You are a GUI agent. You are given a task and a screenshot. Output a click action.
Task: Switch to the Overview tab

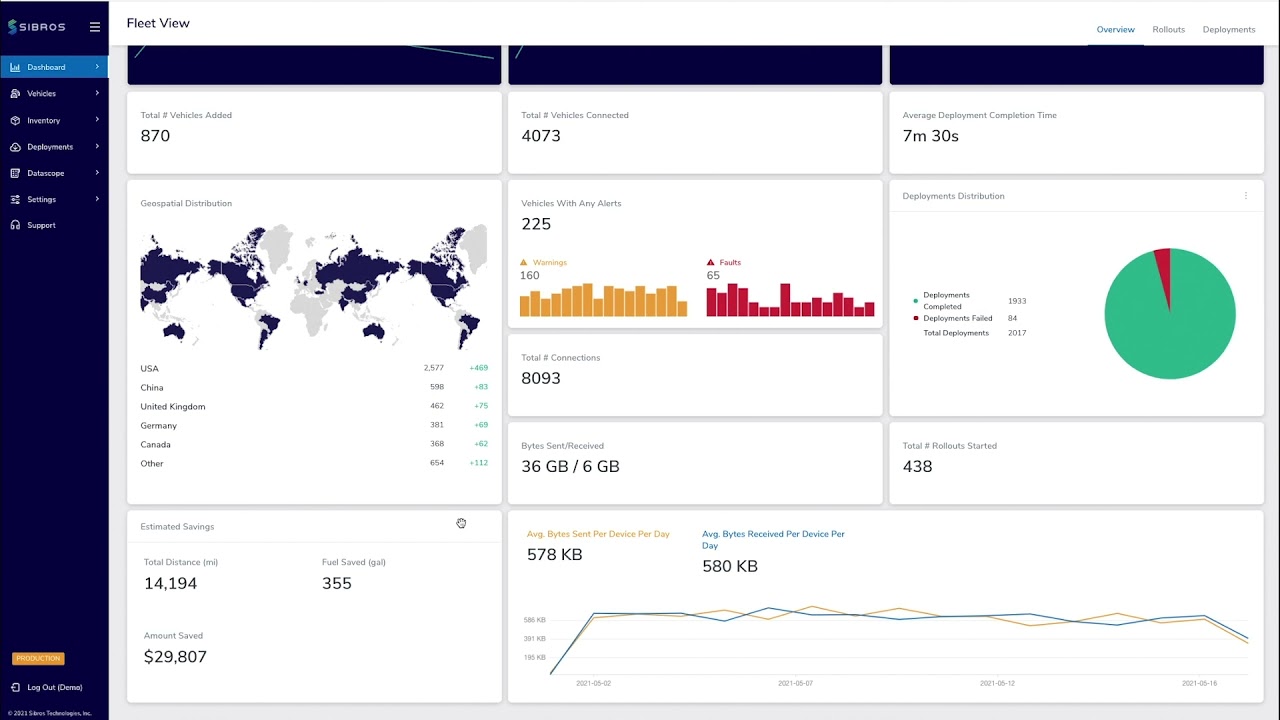point(1115,29)
